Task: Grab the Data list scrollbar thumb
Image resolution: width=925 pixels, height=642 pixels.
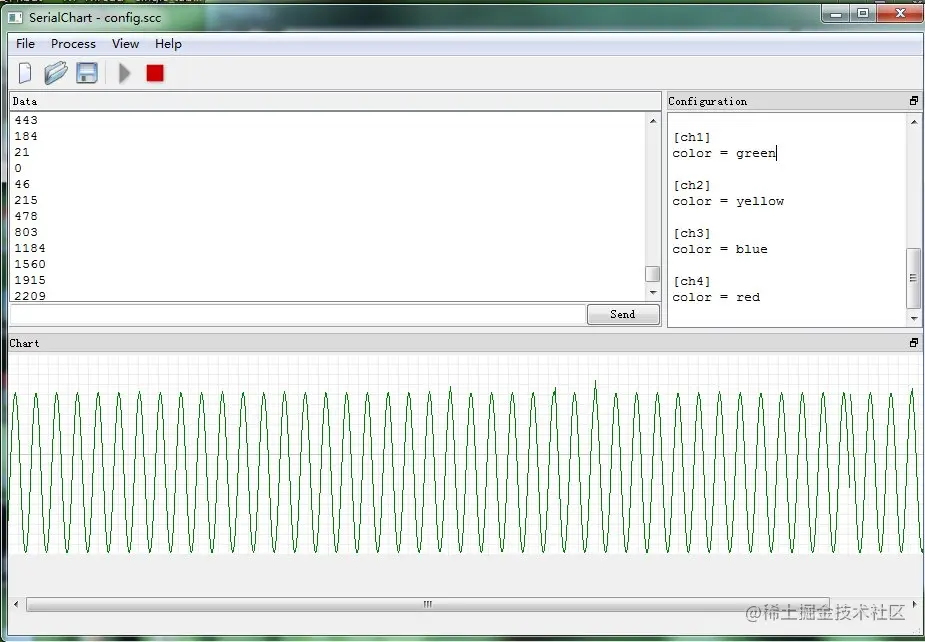Action: tap(652, 274)
